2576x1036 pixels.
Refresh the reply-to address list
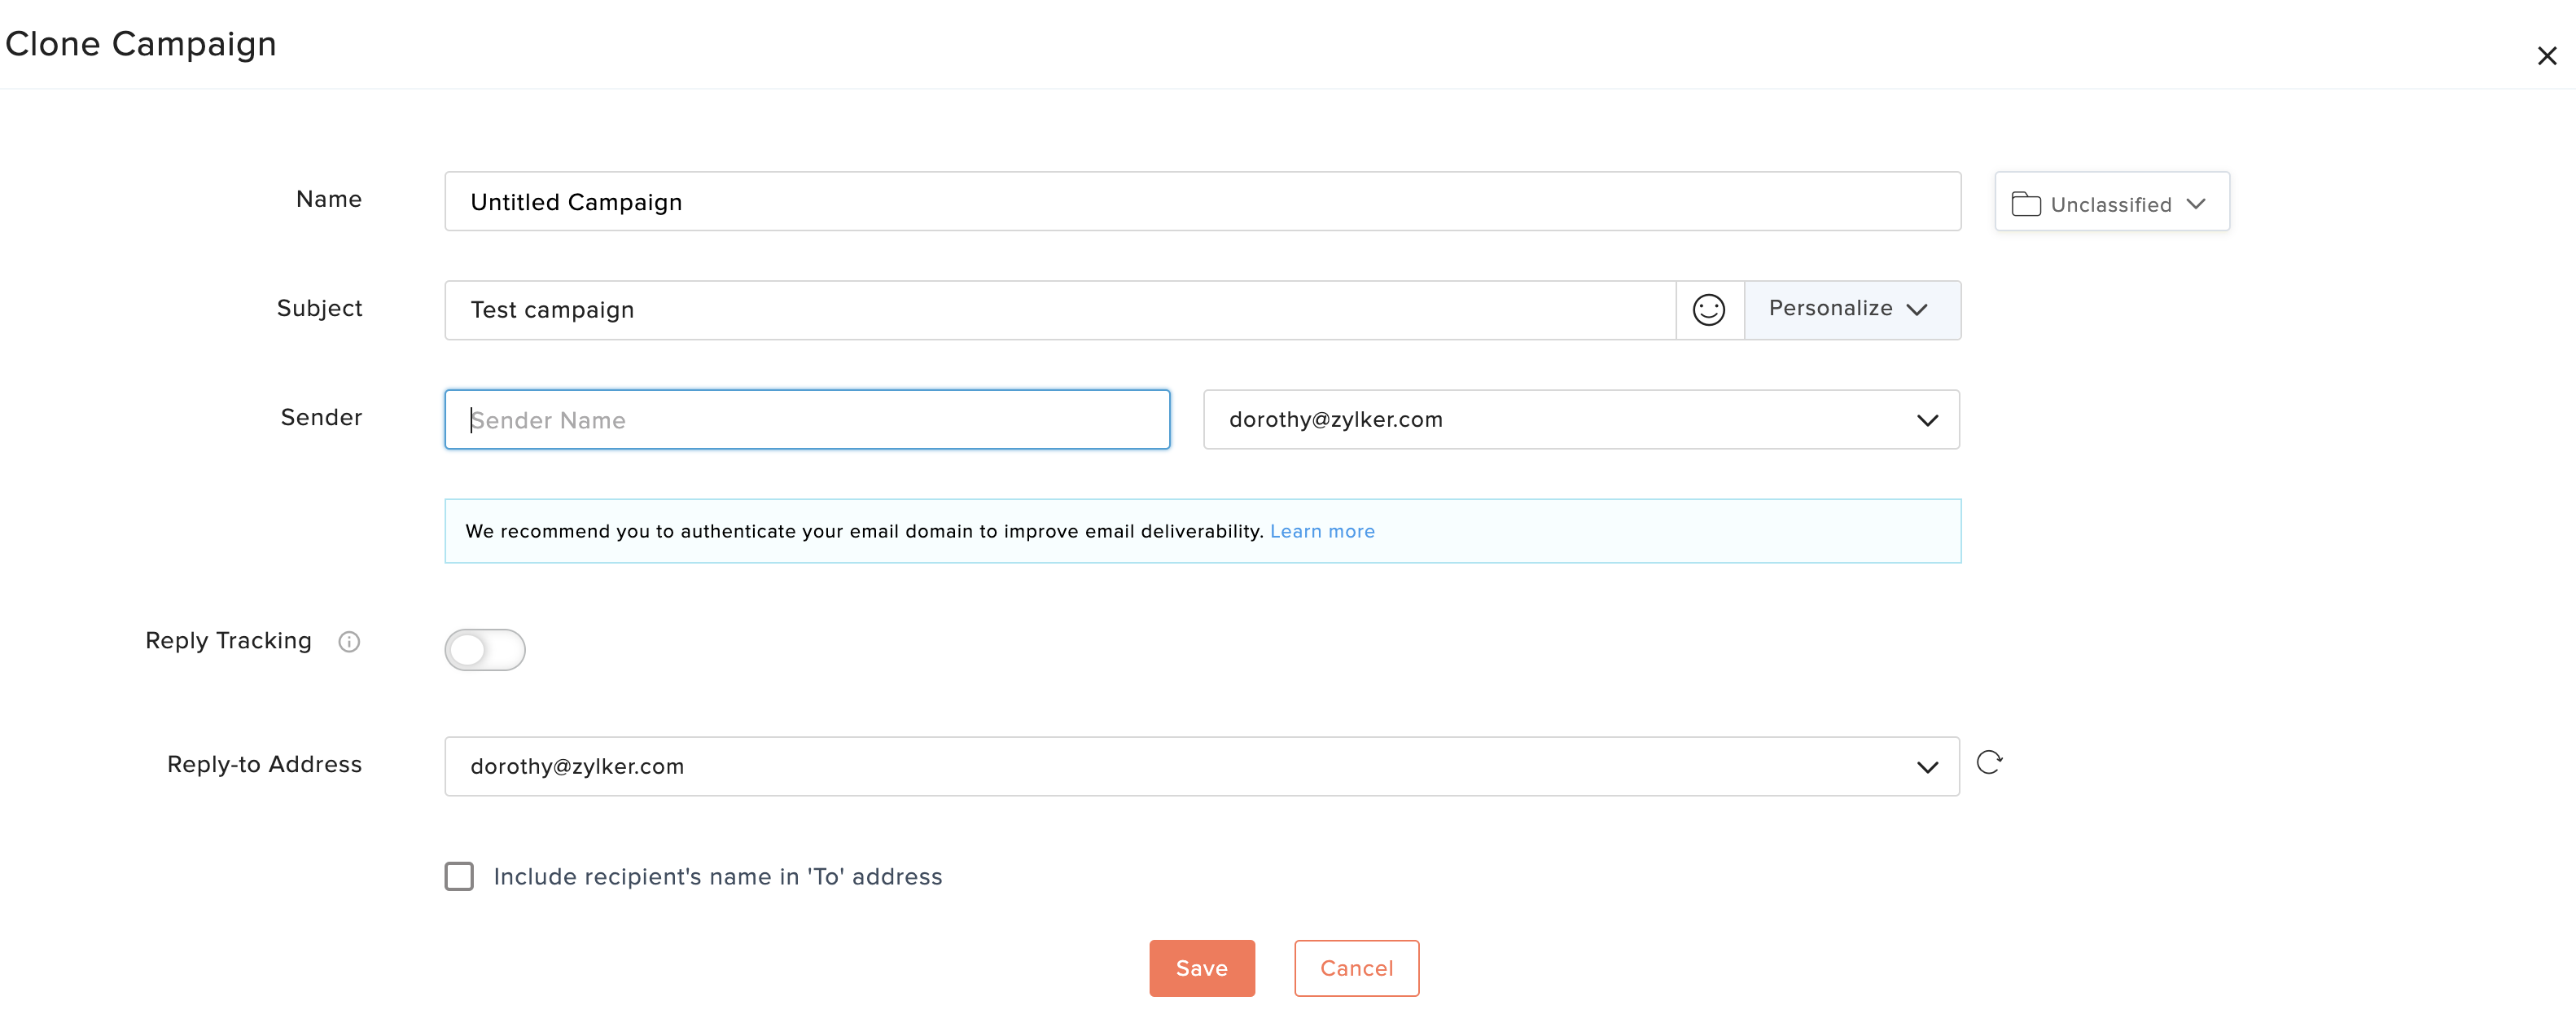click(1989, 763)
